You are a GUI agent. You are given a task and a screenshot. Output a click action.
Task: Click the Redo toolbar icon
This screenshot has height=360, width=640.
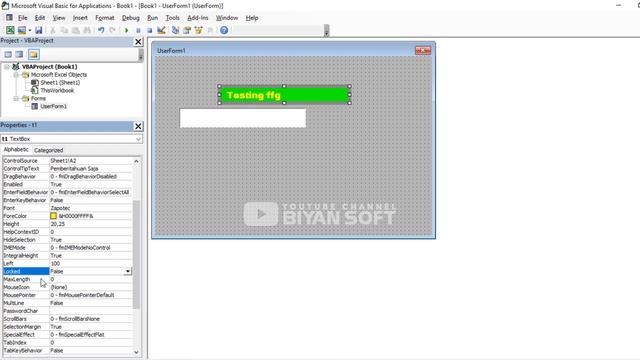[112, 30]
